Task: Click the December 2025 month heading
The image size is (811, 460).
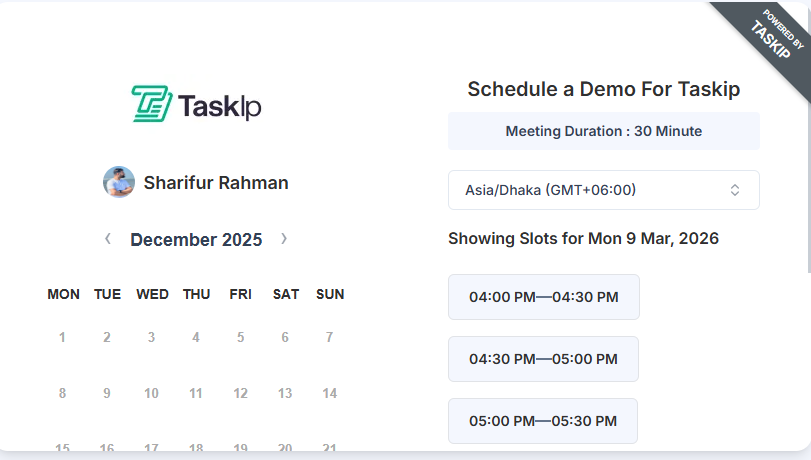Action: (196, 240)
